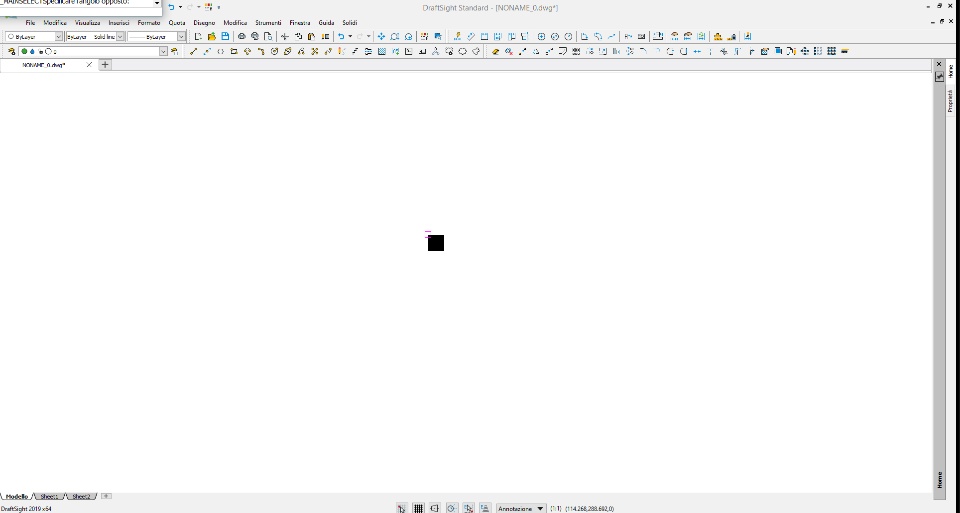
Task: Open the Quota menu
Action: [177, 23]
